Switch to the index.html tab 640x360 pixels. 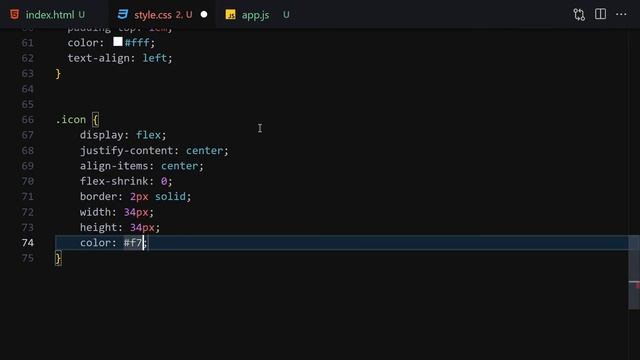(x=50, y=15)
